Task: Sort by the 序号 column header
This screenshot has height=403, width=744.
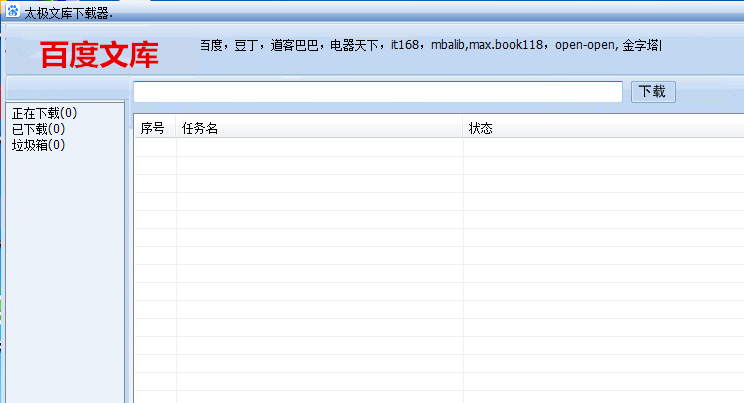Action: 155,128
